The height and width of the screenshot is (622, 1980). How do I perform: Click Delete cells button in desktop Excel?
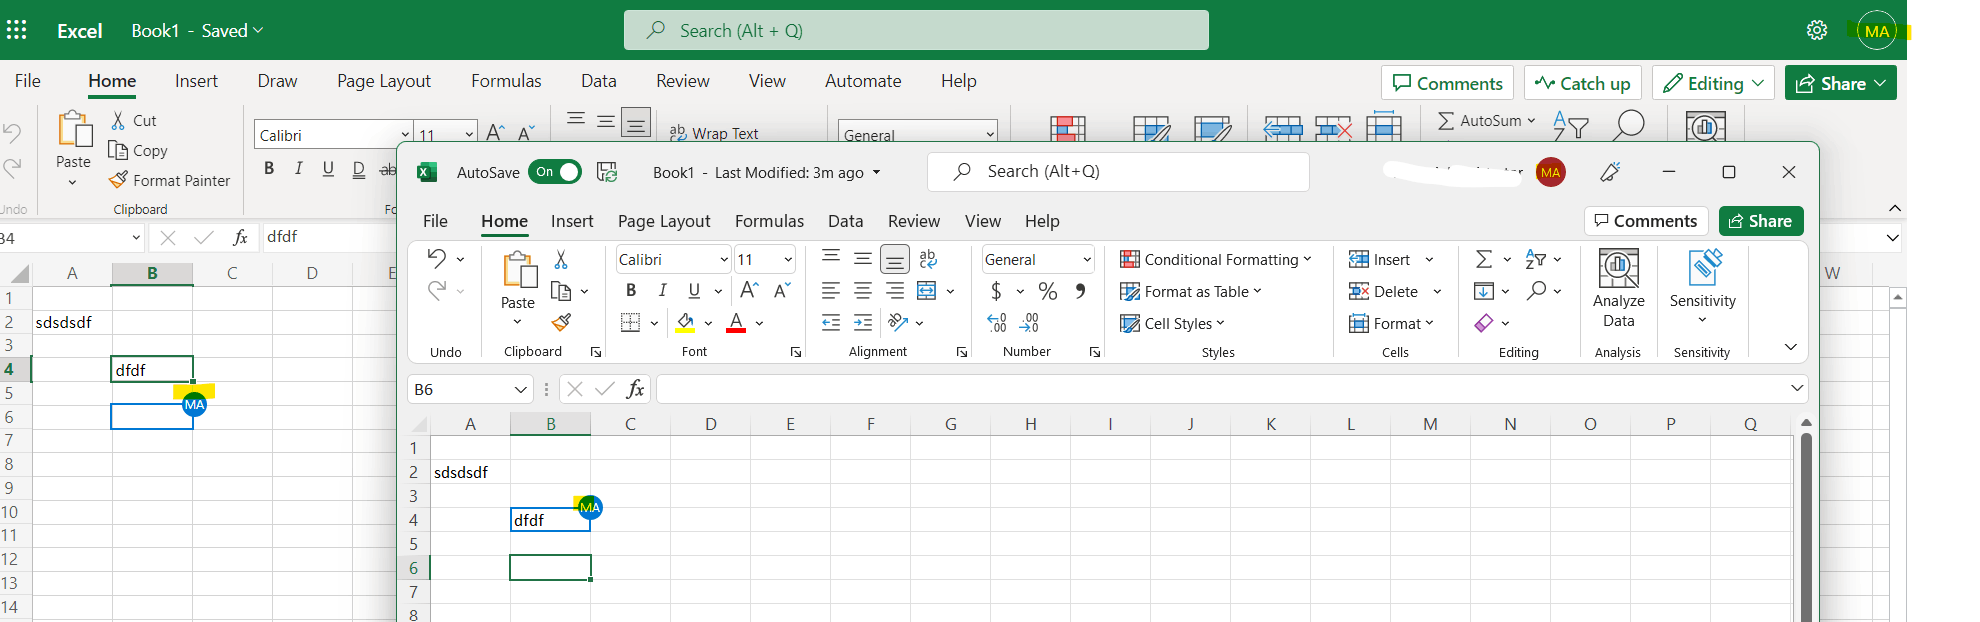[1383, 291]
